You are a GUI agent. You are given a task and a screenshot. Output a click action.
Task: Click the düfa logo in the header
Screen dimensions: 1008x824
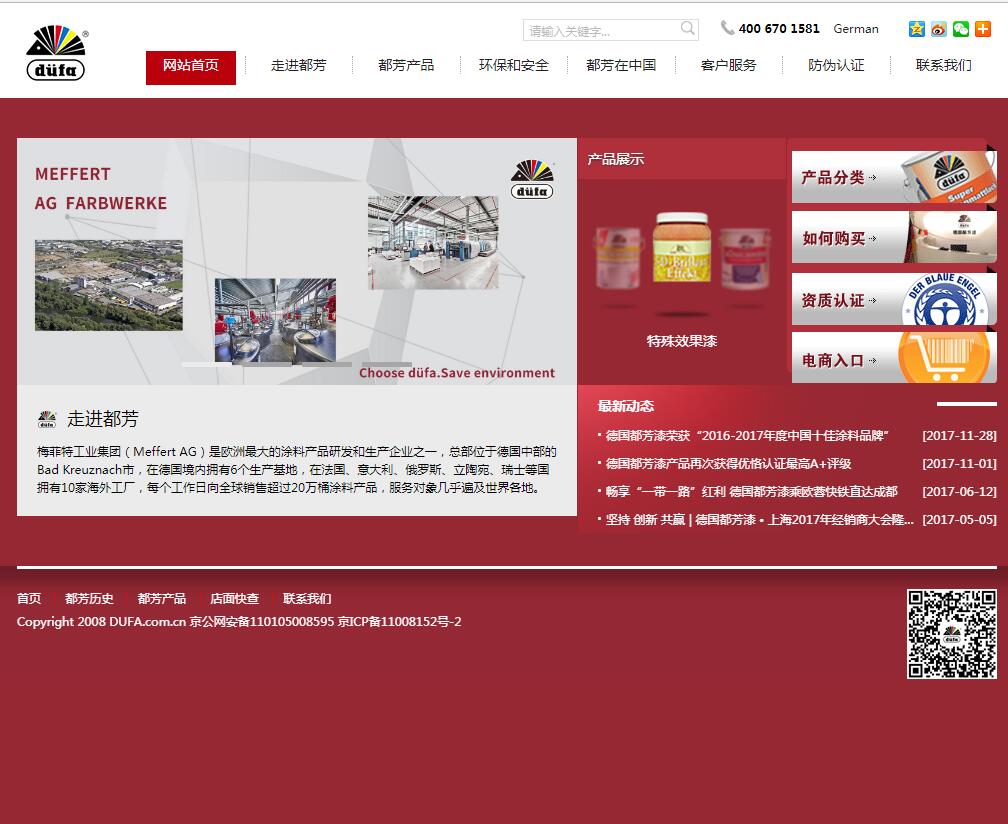(x=56, y=53)
